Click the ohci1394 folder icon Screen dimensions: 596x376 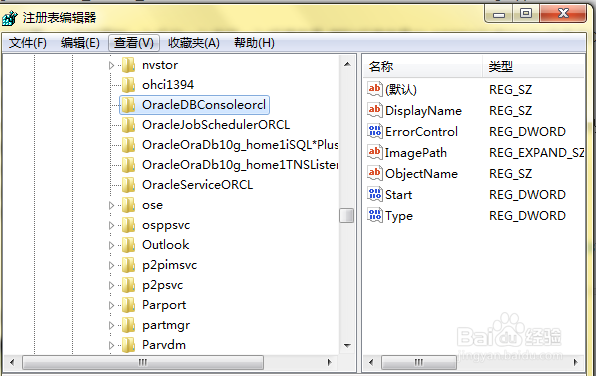point(128,85)
